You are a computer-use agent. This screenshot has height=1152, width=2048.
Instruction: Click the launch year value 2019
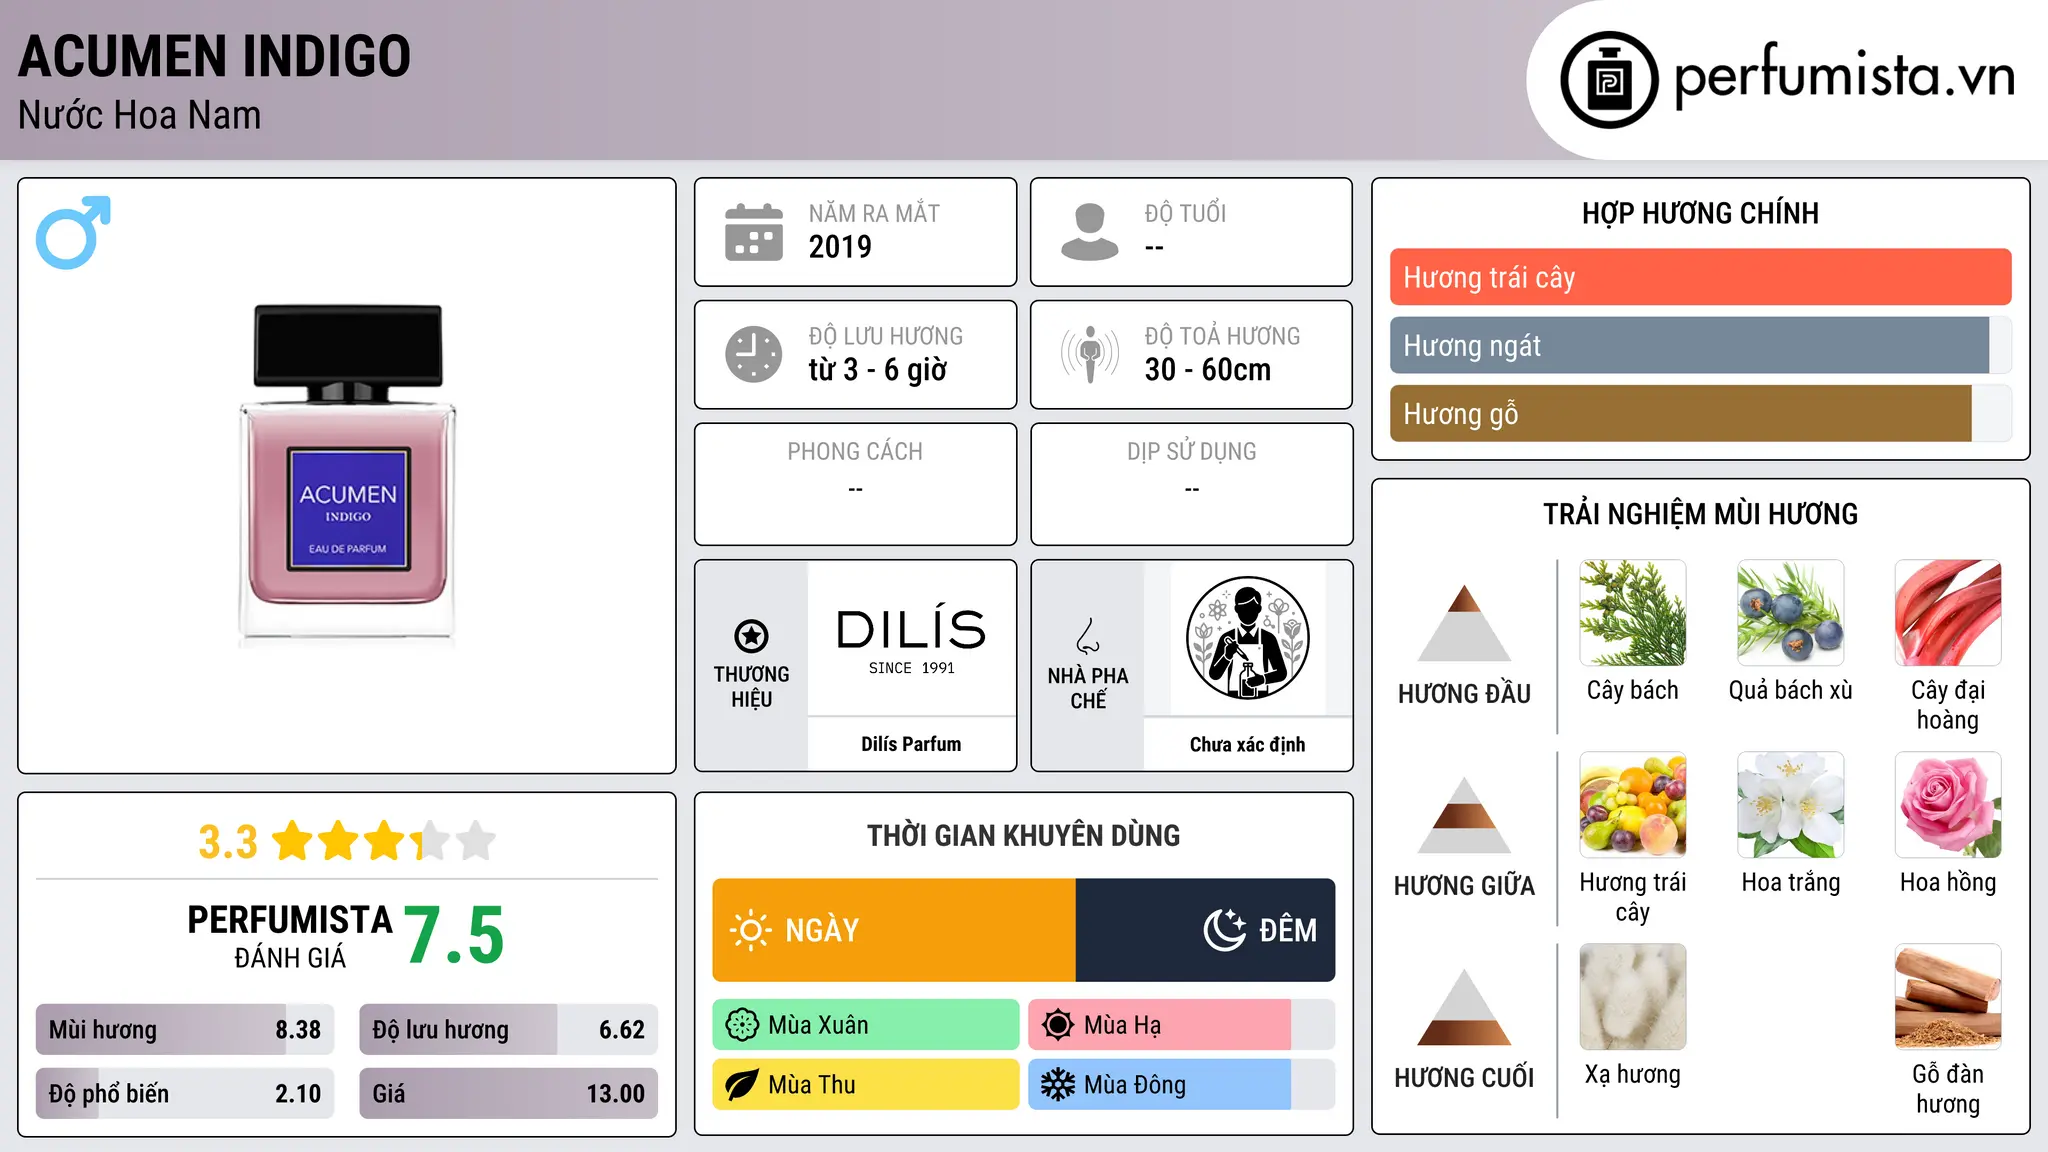[840, 246]
